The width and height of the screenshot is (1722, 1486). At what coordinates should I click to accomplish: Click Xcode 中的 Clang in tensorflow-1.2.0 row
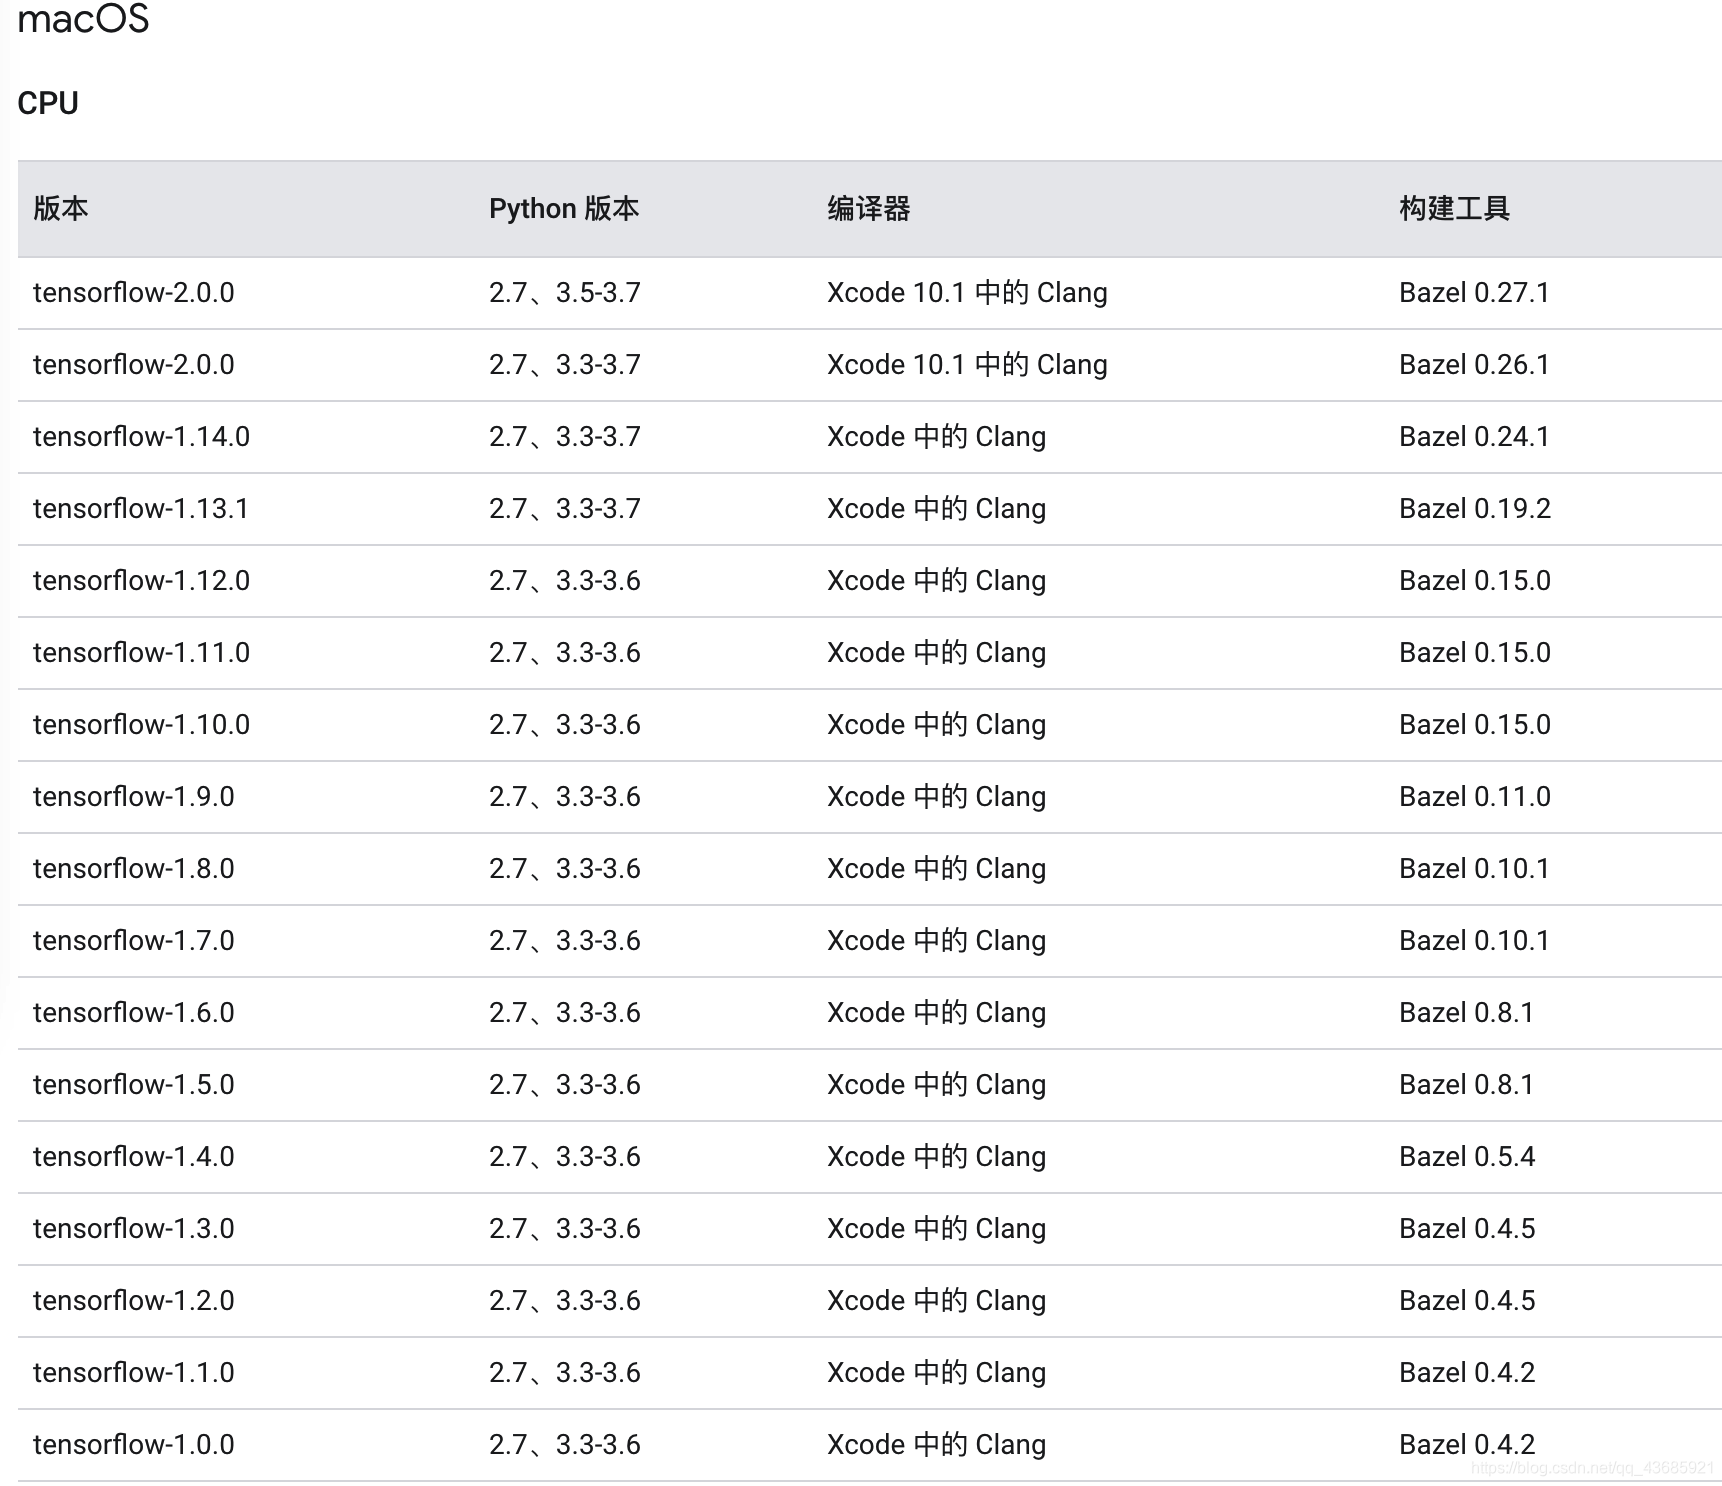[x=937, y=1301]
